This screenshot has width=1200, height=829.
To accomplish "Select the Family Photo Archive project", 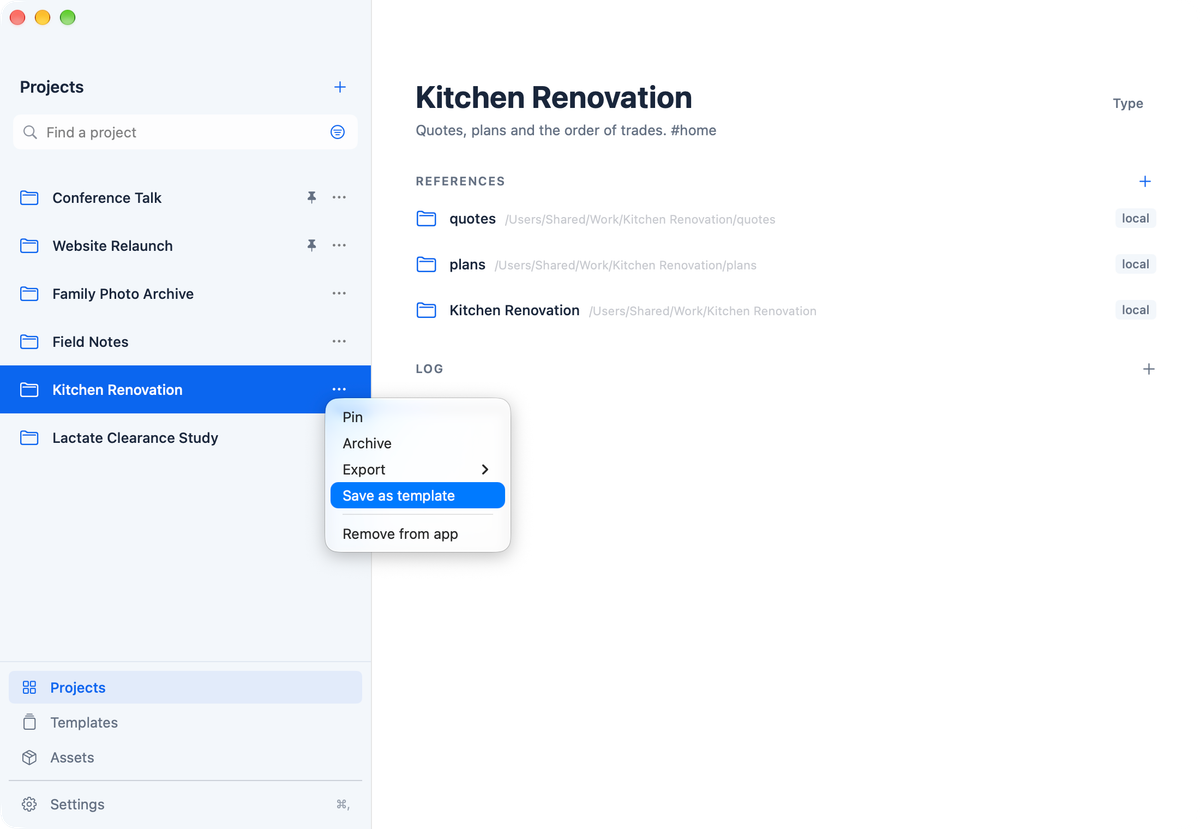I will tap(185, 294).
